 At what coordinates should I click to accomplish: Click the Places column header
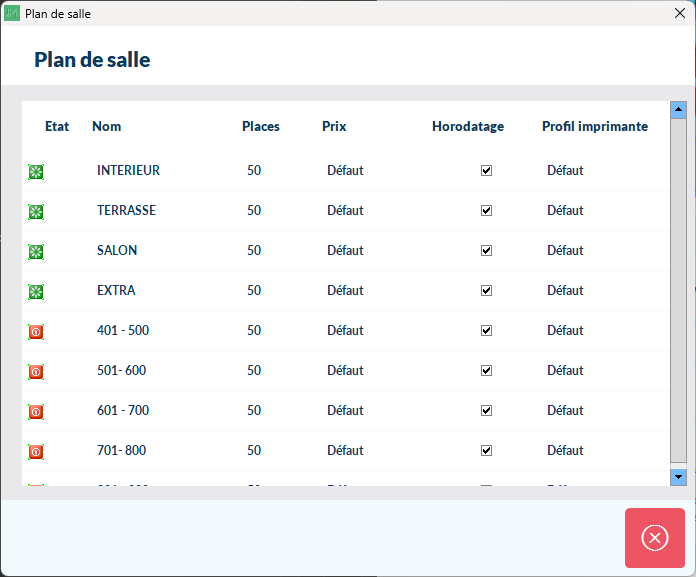261,126
